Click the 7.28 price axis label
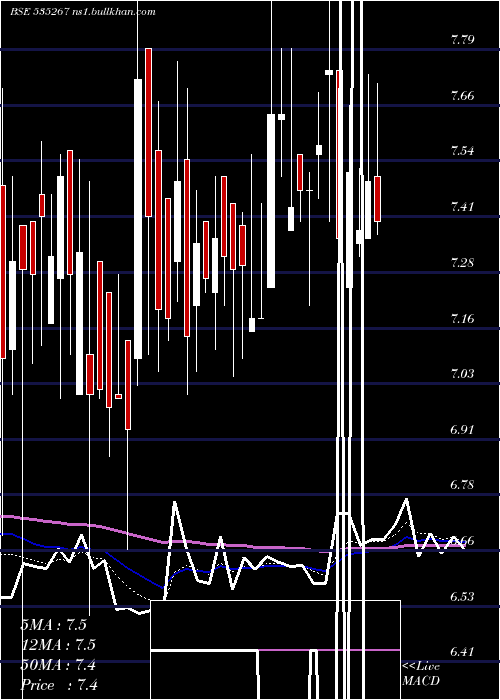The height and width of the screenshot is (700, 500). 462,262
